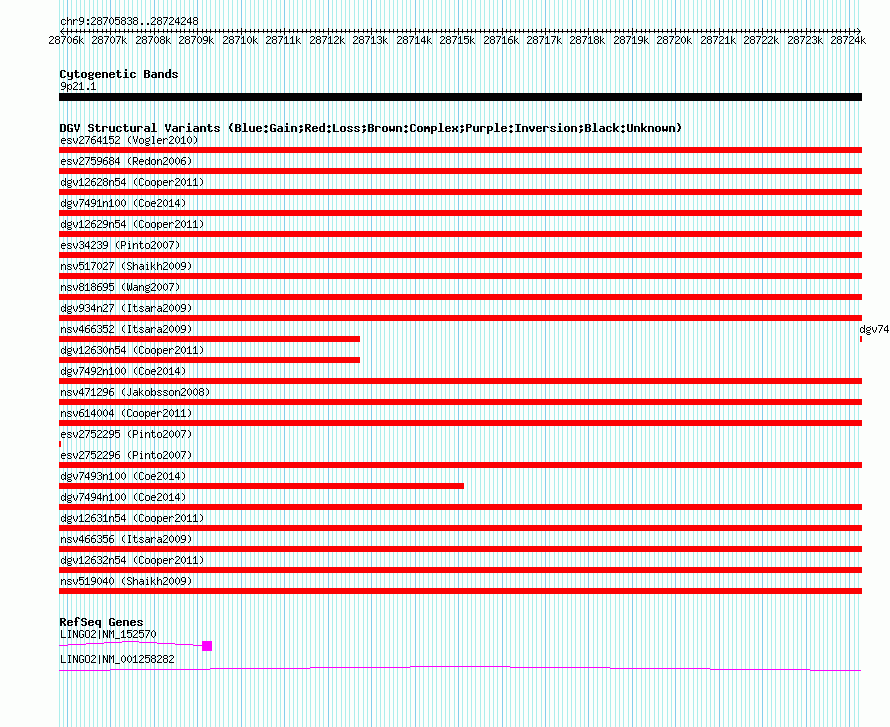
Task: Select dgv934n27 (Itsara2009) variant label
Action: (126, 308)
